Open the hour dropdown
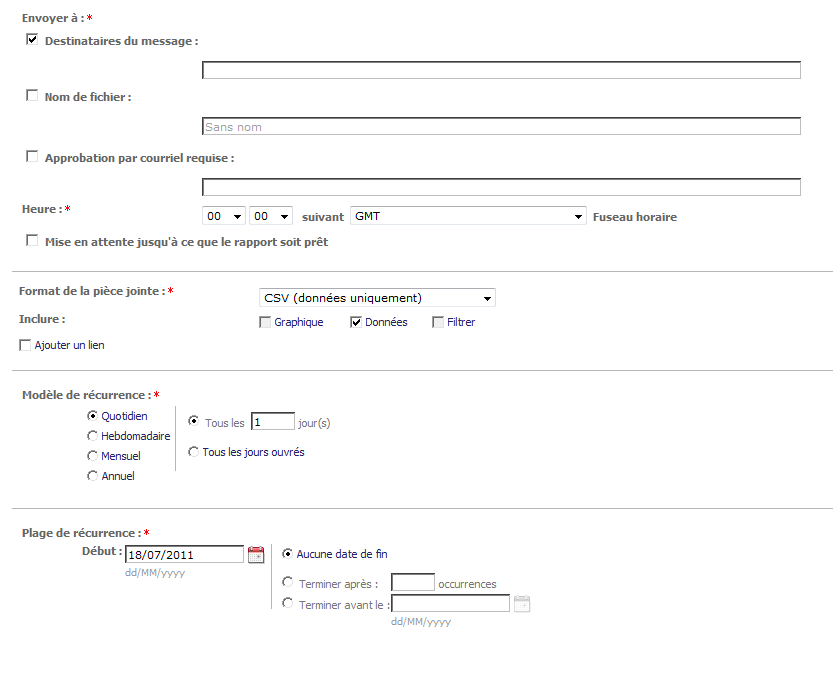833x693 pixels. pyautogui.click(x=224, y=216)
